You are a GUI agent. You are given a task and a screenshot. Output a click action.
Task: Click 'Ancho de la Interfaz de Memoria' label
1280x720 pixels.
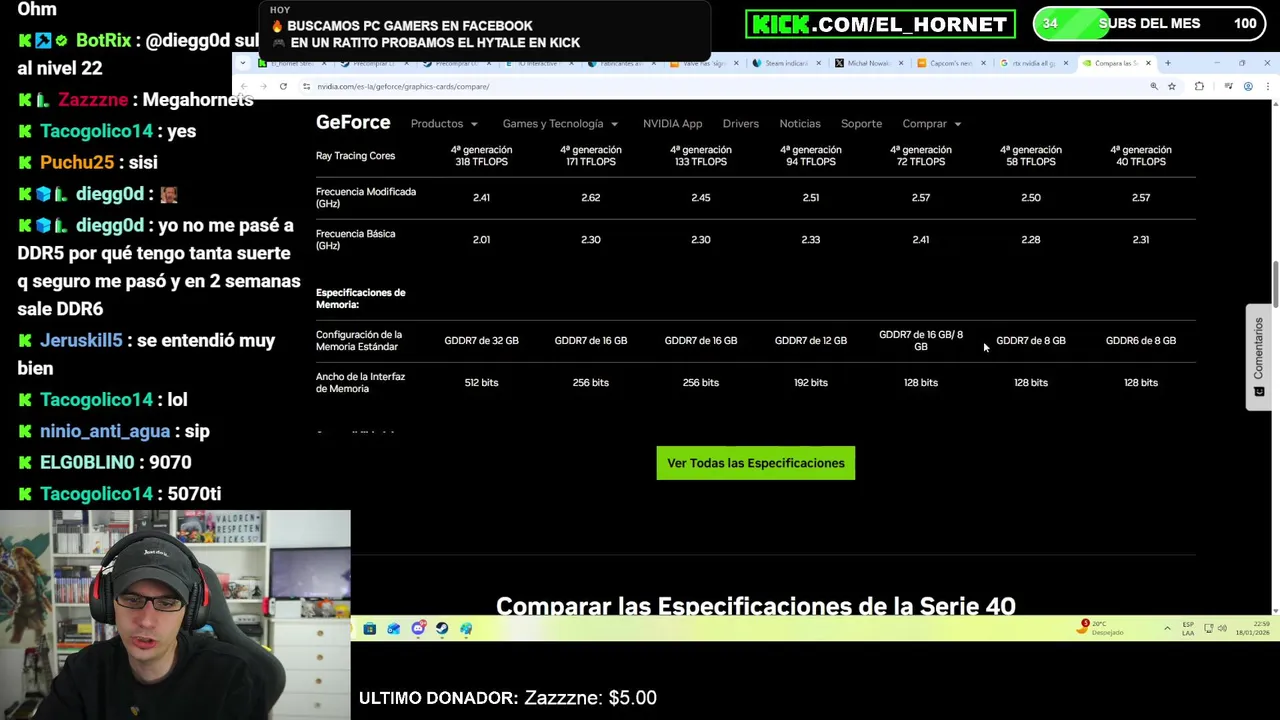[x=360, y=383]
